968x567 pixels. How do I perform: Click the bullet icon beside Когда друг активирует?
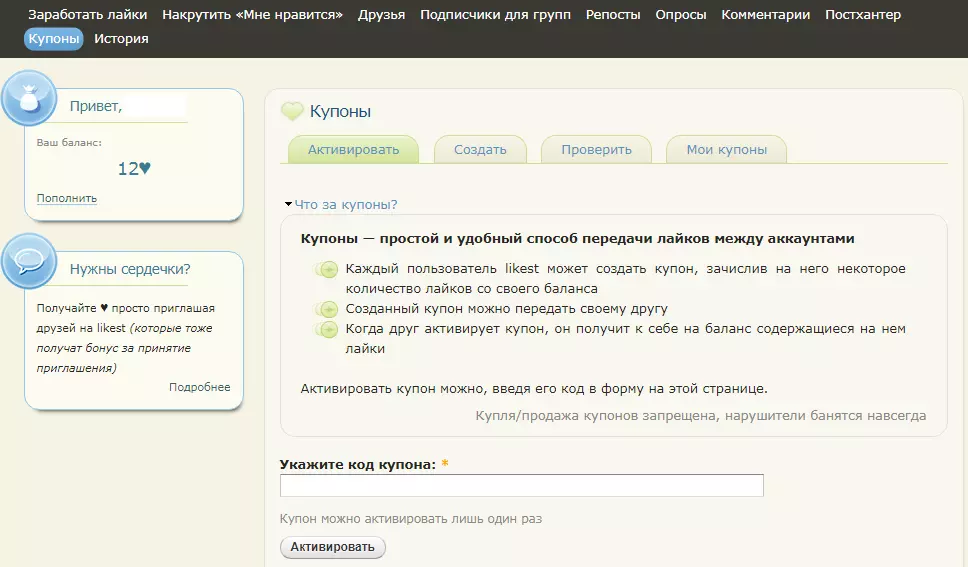[x=327, y=329]
